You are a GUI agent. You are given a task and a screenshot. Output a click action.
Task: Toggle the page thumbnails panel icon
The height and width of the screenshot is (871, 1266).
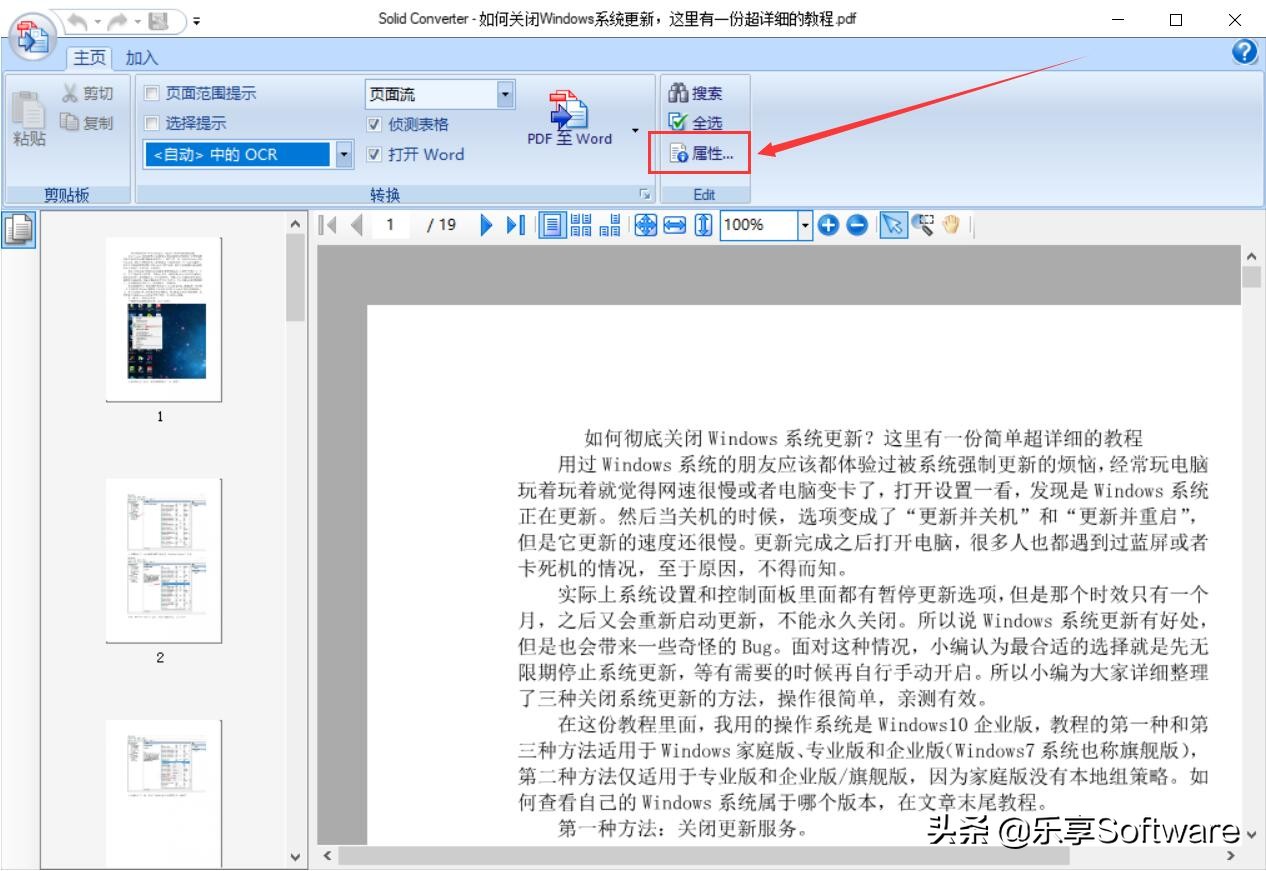pyautogui.click(x=19, y=230)
